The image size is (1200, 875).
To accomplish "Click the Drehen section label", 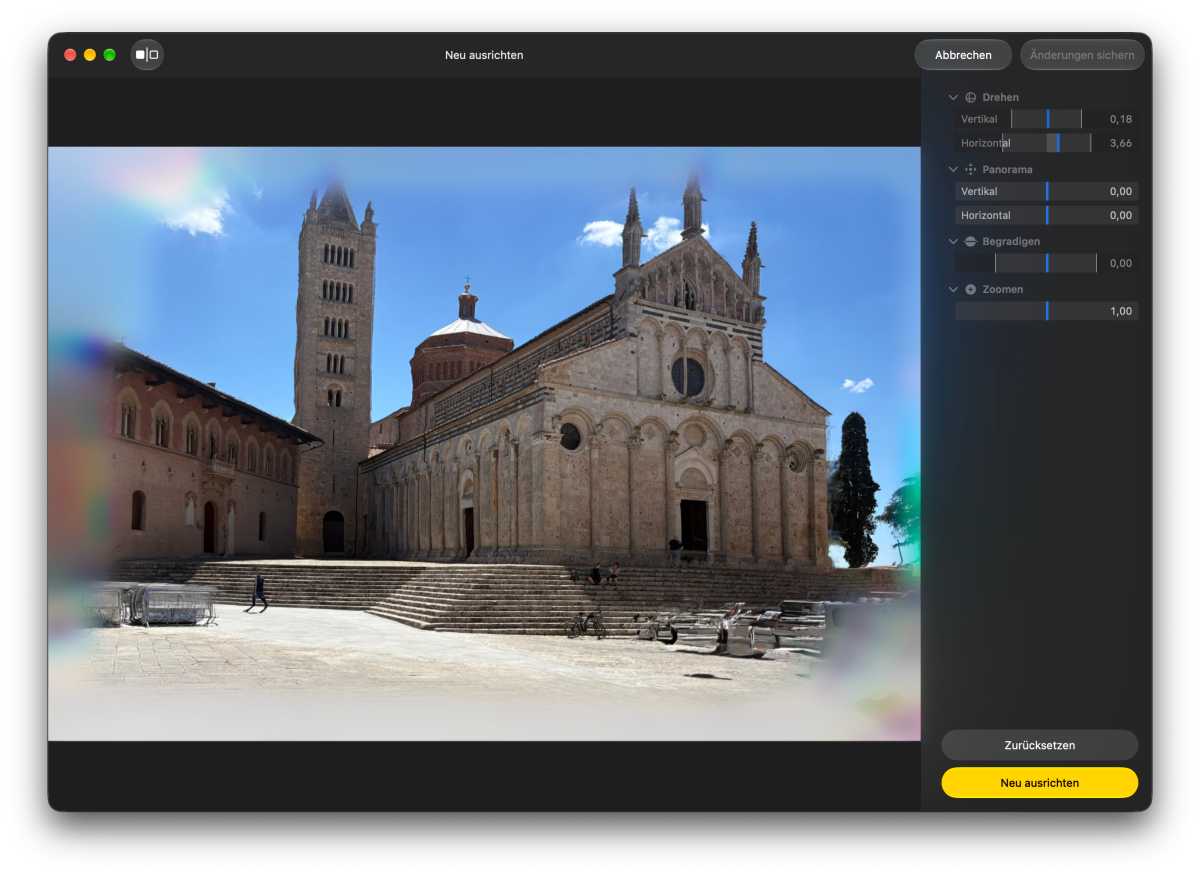I will [1001, 97].
